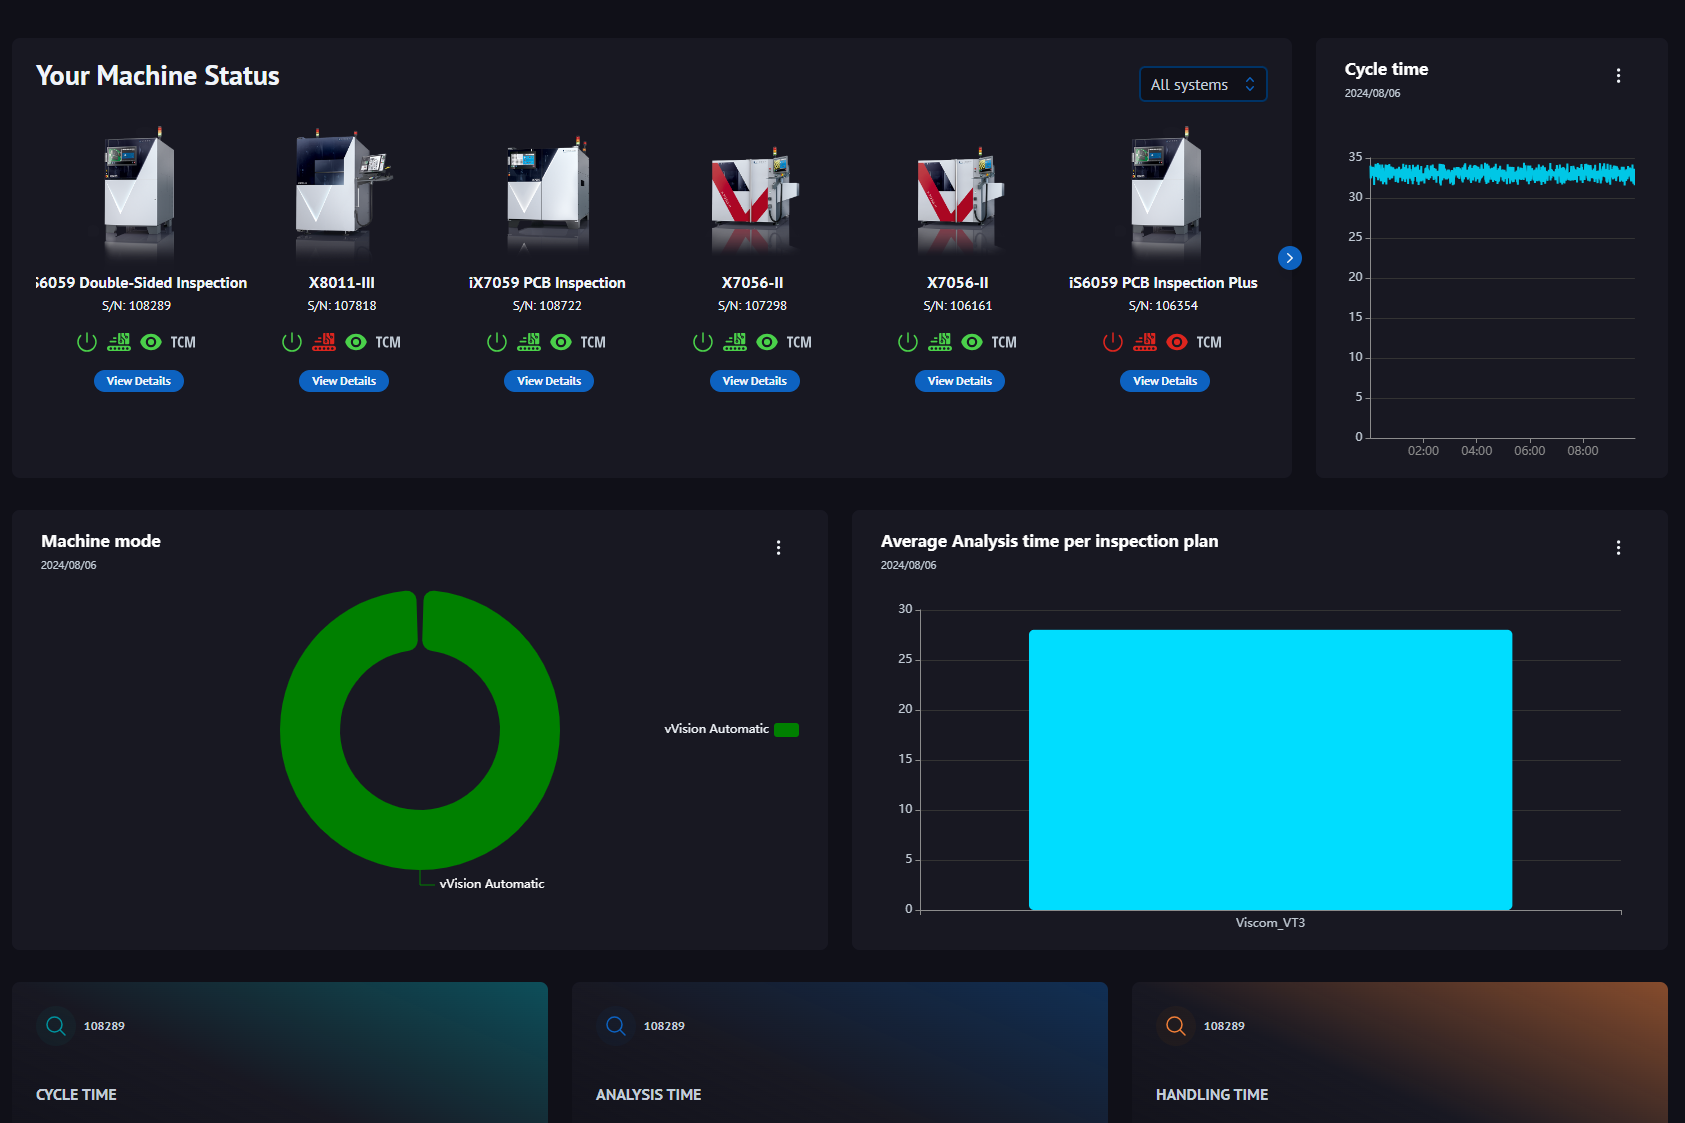Open the All systems dropdown
The height and width of the screenshot is (1123, 1685).
pyautogui.click(x=1203, y=85)
